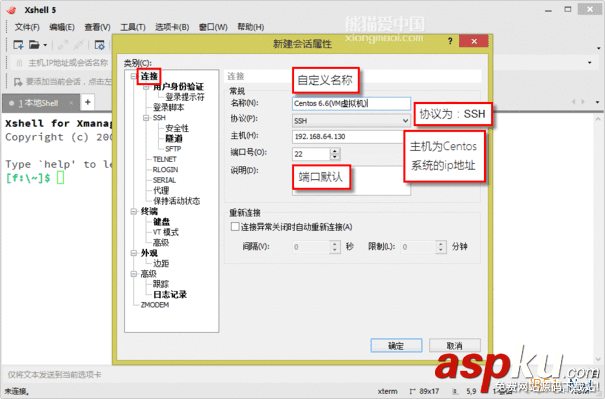Collapse the 用户身份验证 tree node
Screen dimensions: 605x399
click(x=146, y=87)
